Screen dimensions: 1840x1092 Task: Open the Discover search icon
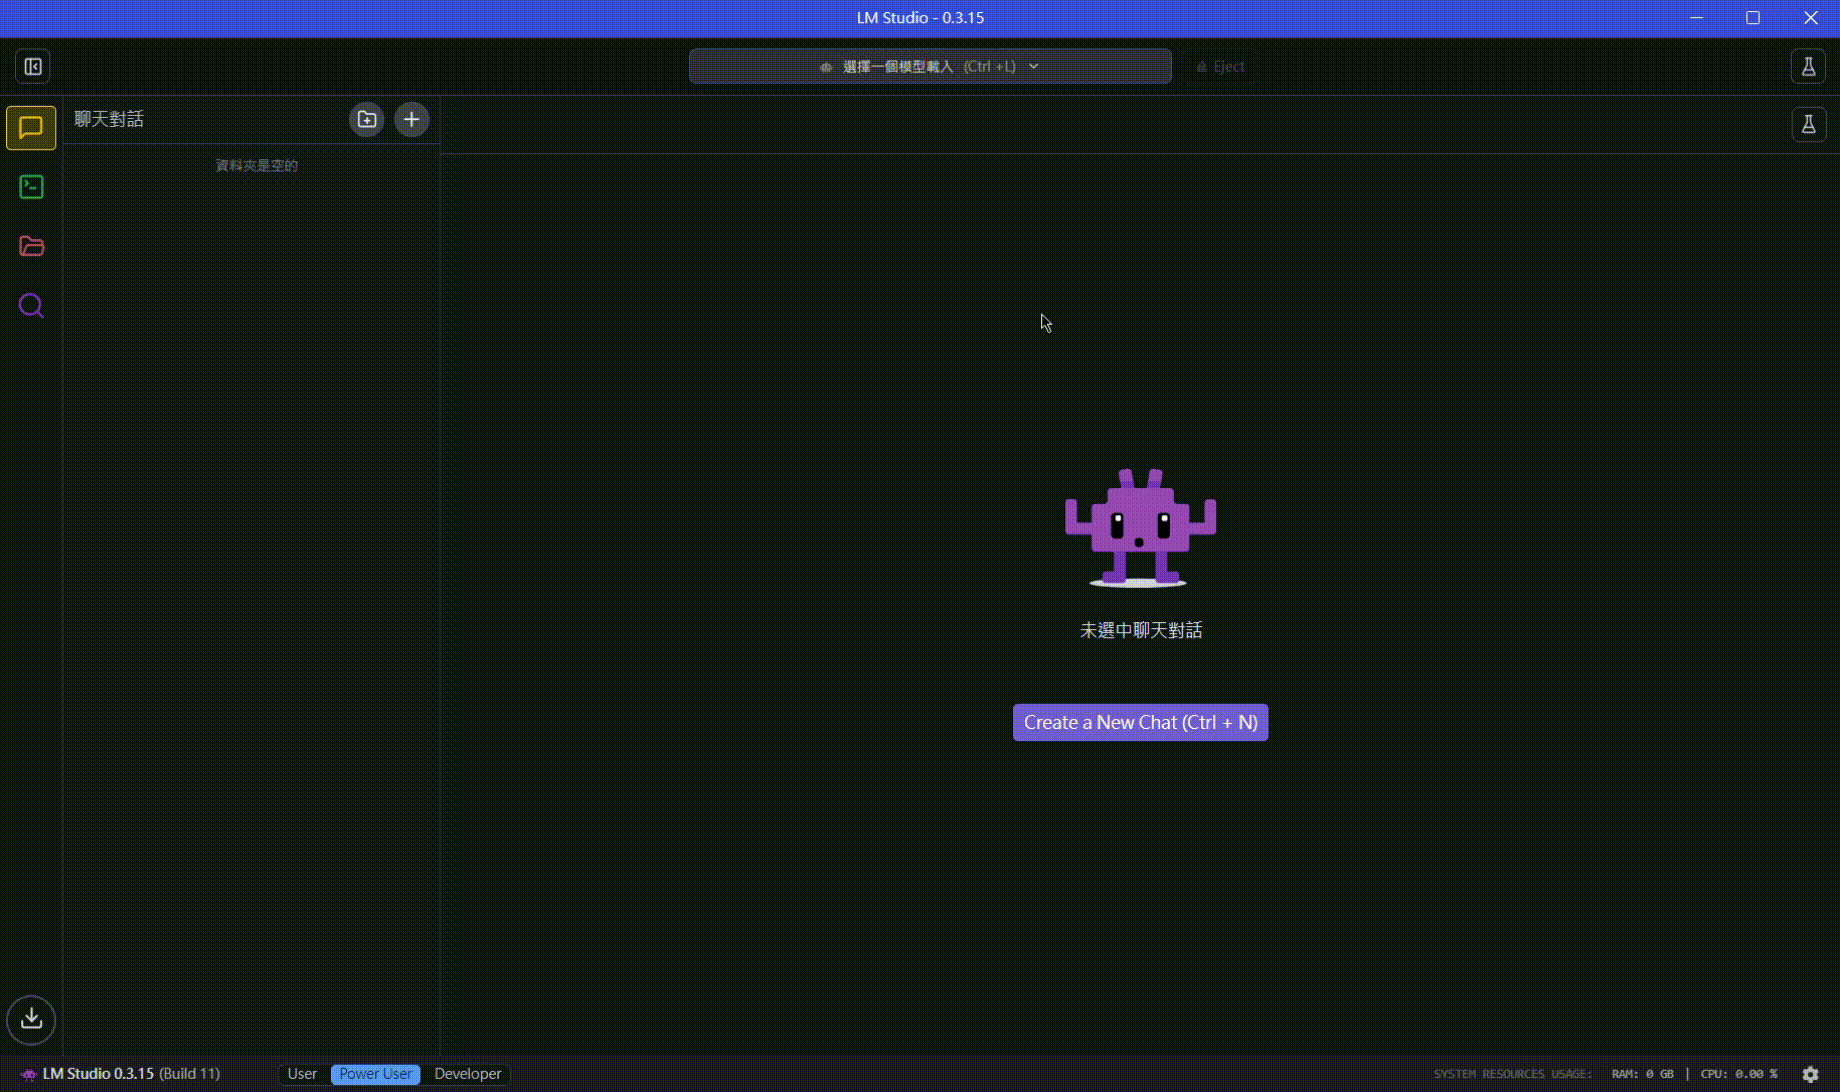point(31,305)
